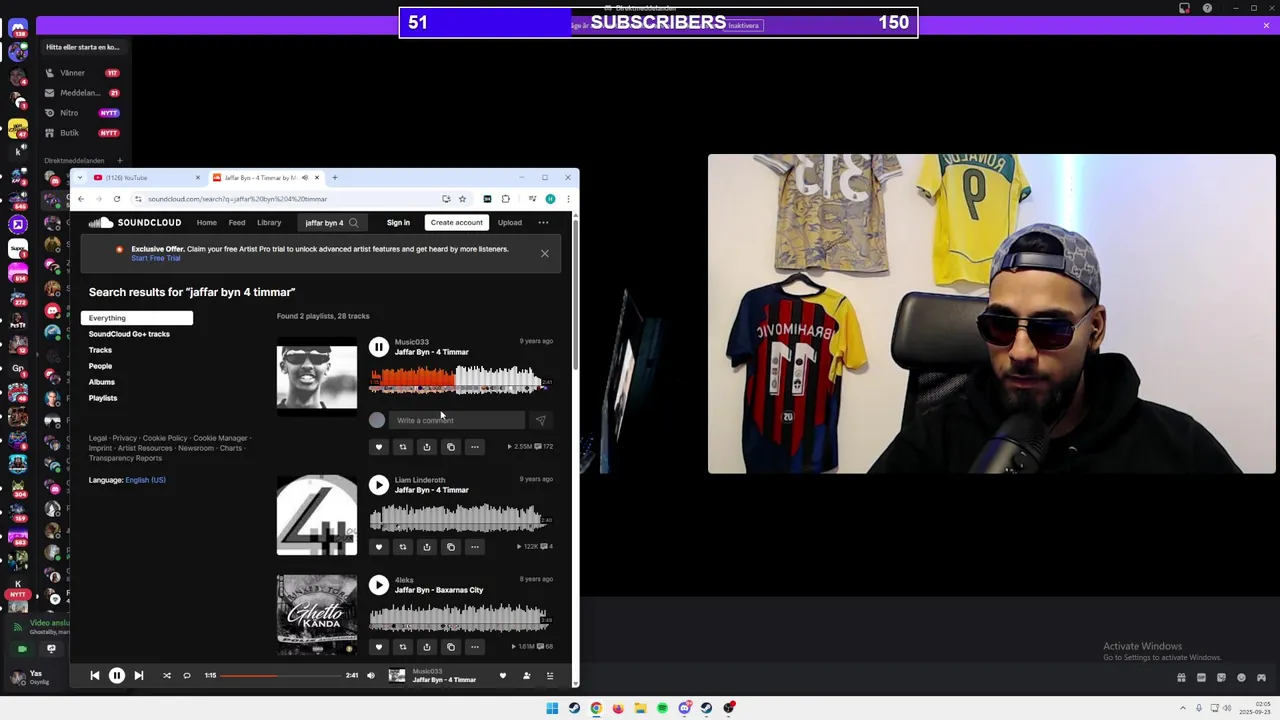Open the next-up queue list

(x=549, y=676)
